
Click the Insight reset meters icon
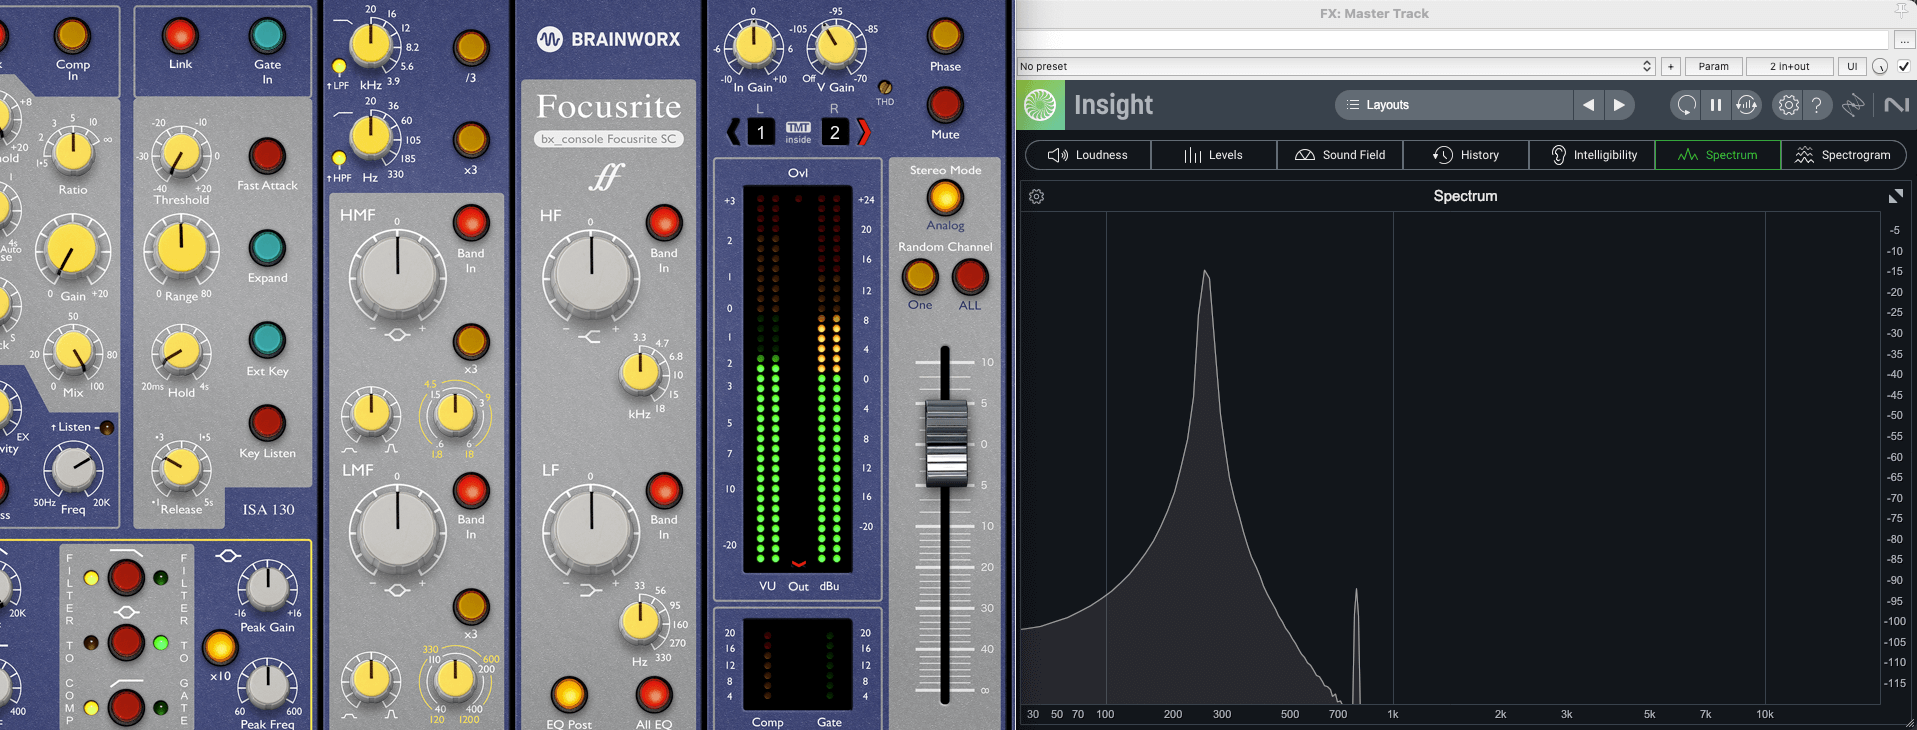pyautogui.click(x=1686, y=105)
